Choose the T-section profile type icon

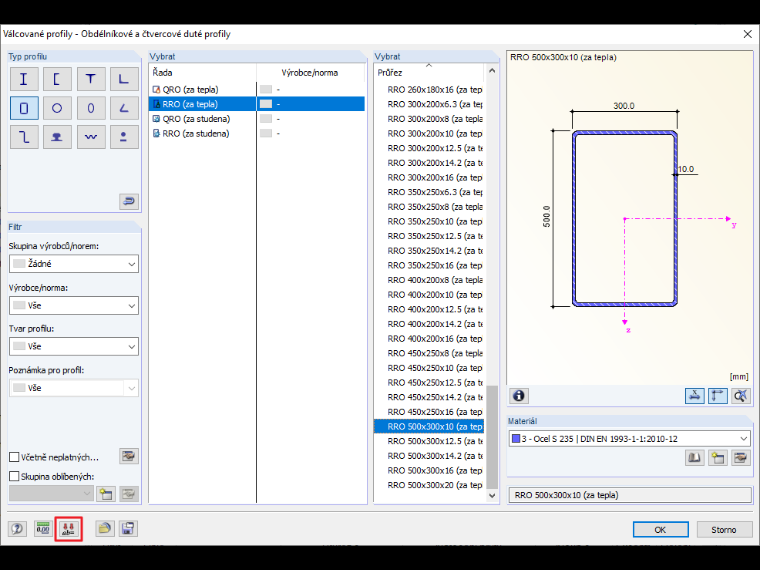[x=91, y=79]
